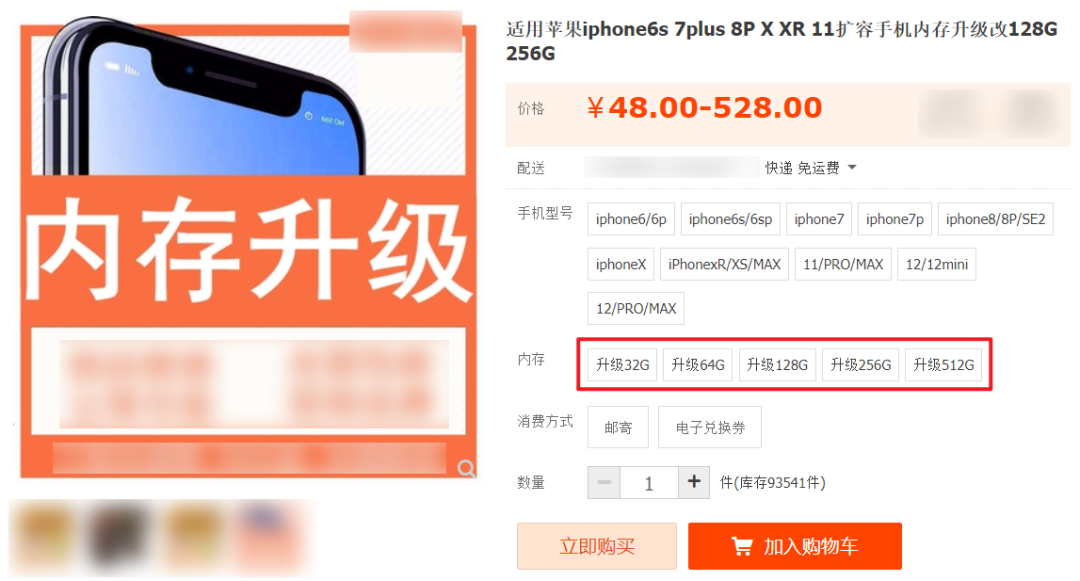
Task: Click the shopping cart icon
Action: 742,547
